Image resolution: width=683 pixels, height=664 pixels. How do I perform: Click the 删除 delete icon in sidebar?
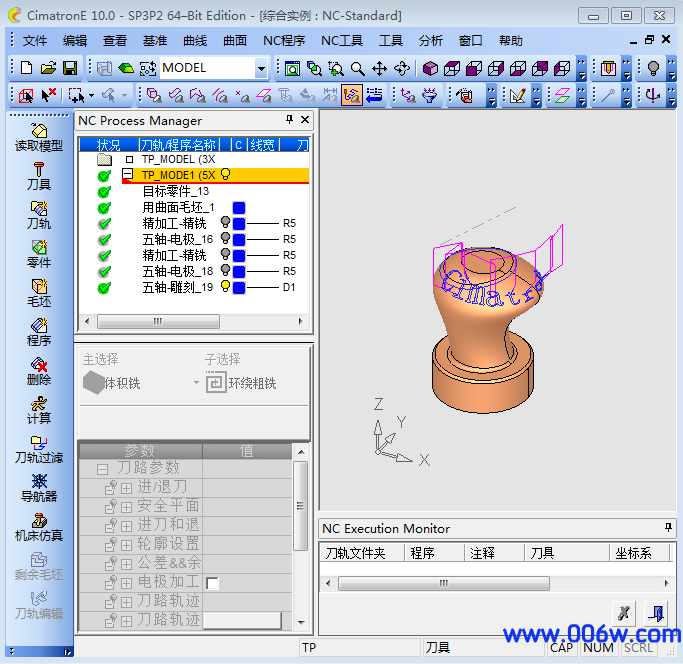click(x=38, y=371)
